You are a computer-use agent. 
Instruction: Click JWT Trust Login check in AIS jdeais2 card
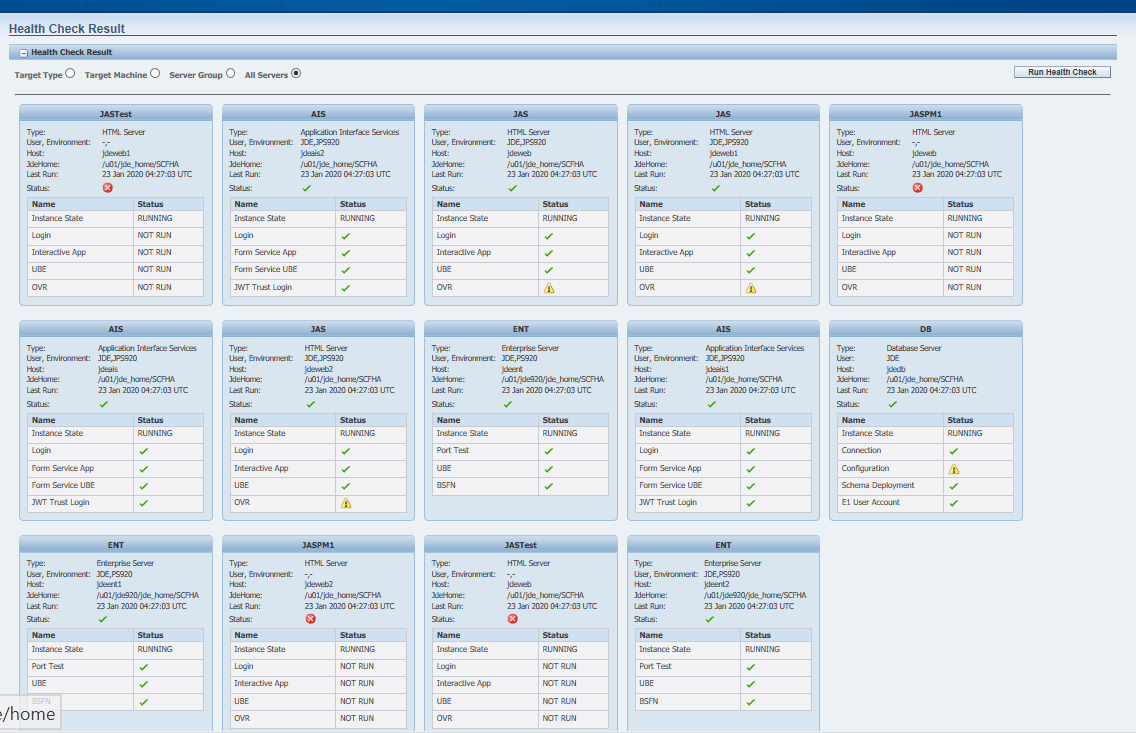click(x=346, y=288)
